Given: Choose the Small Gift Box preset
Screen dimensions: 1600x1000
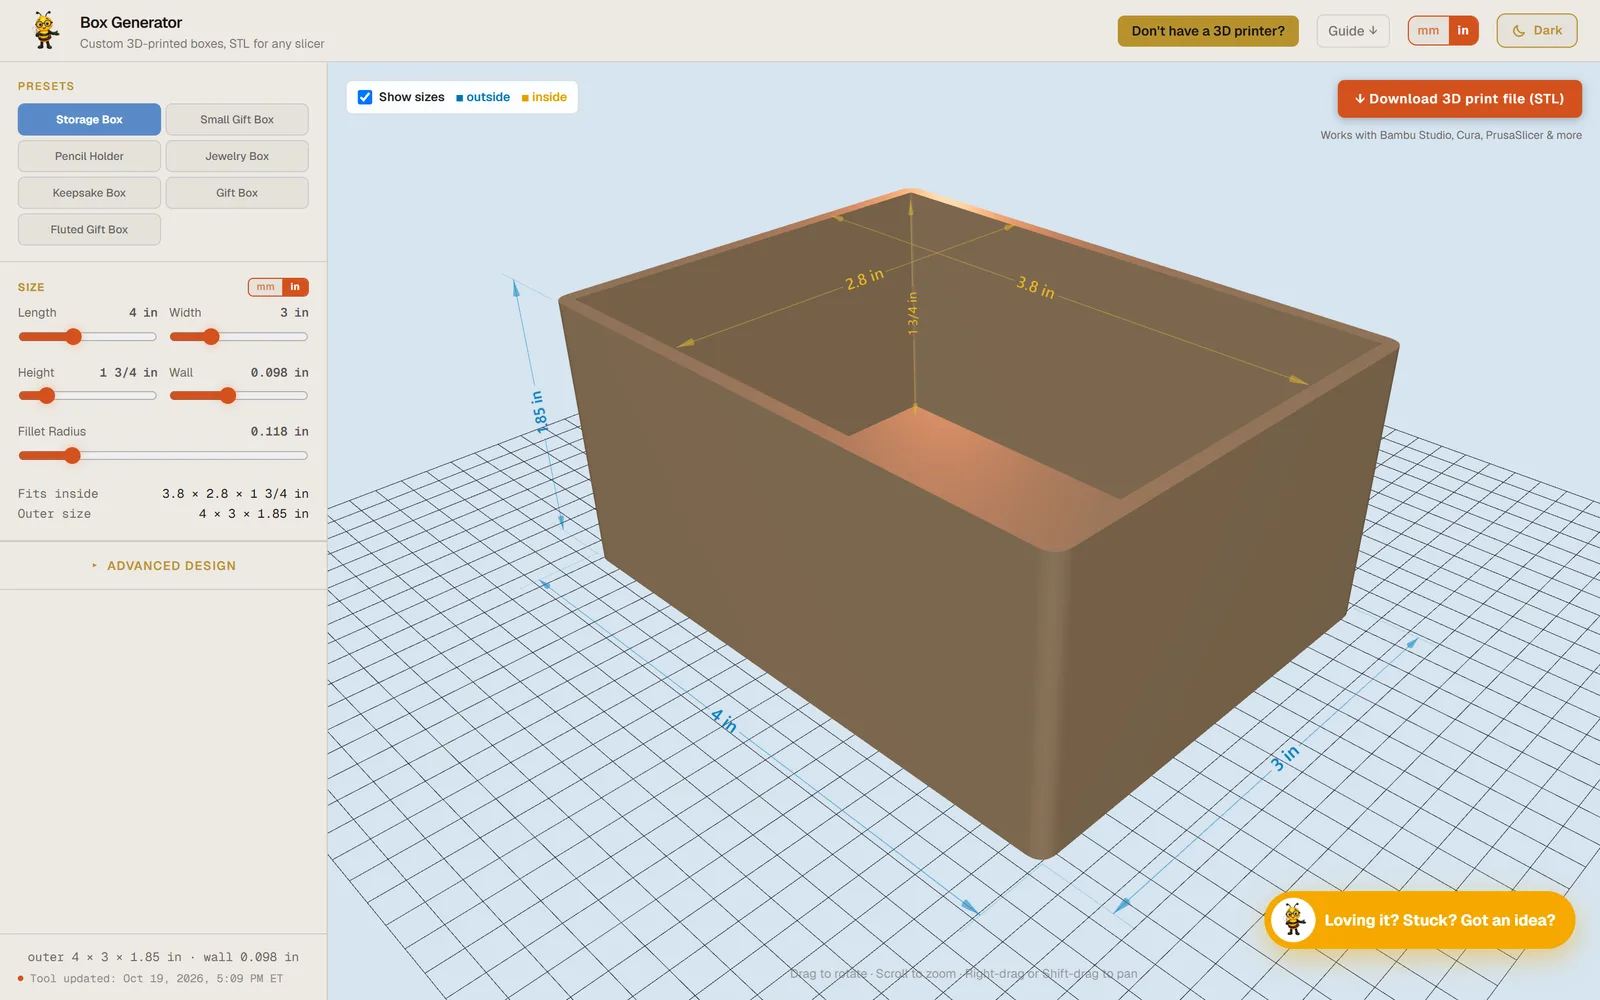Looking at the screenshot, I should (237, 119).
